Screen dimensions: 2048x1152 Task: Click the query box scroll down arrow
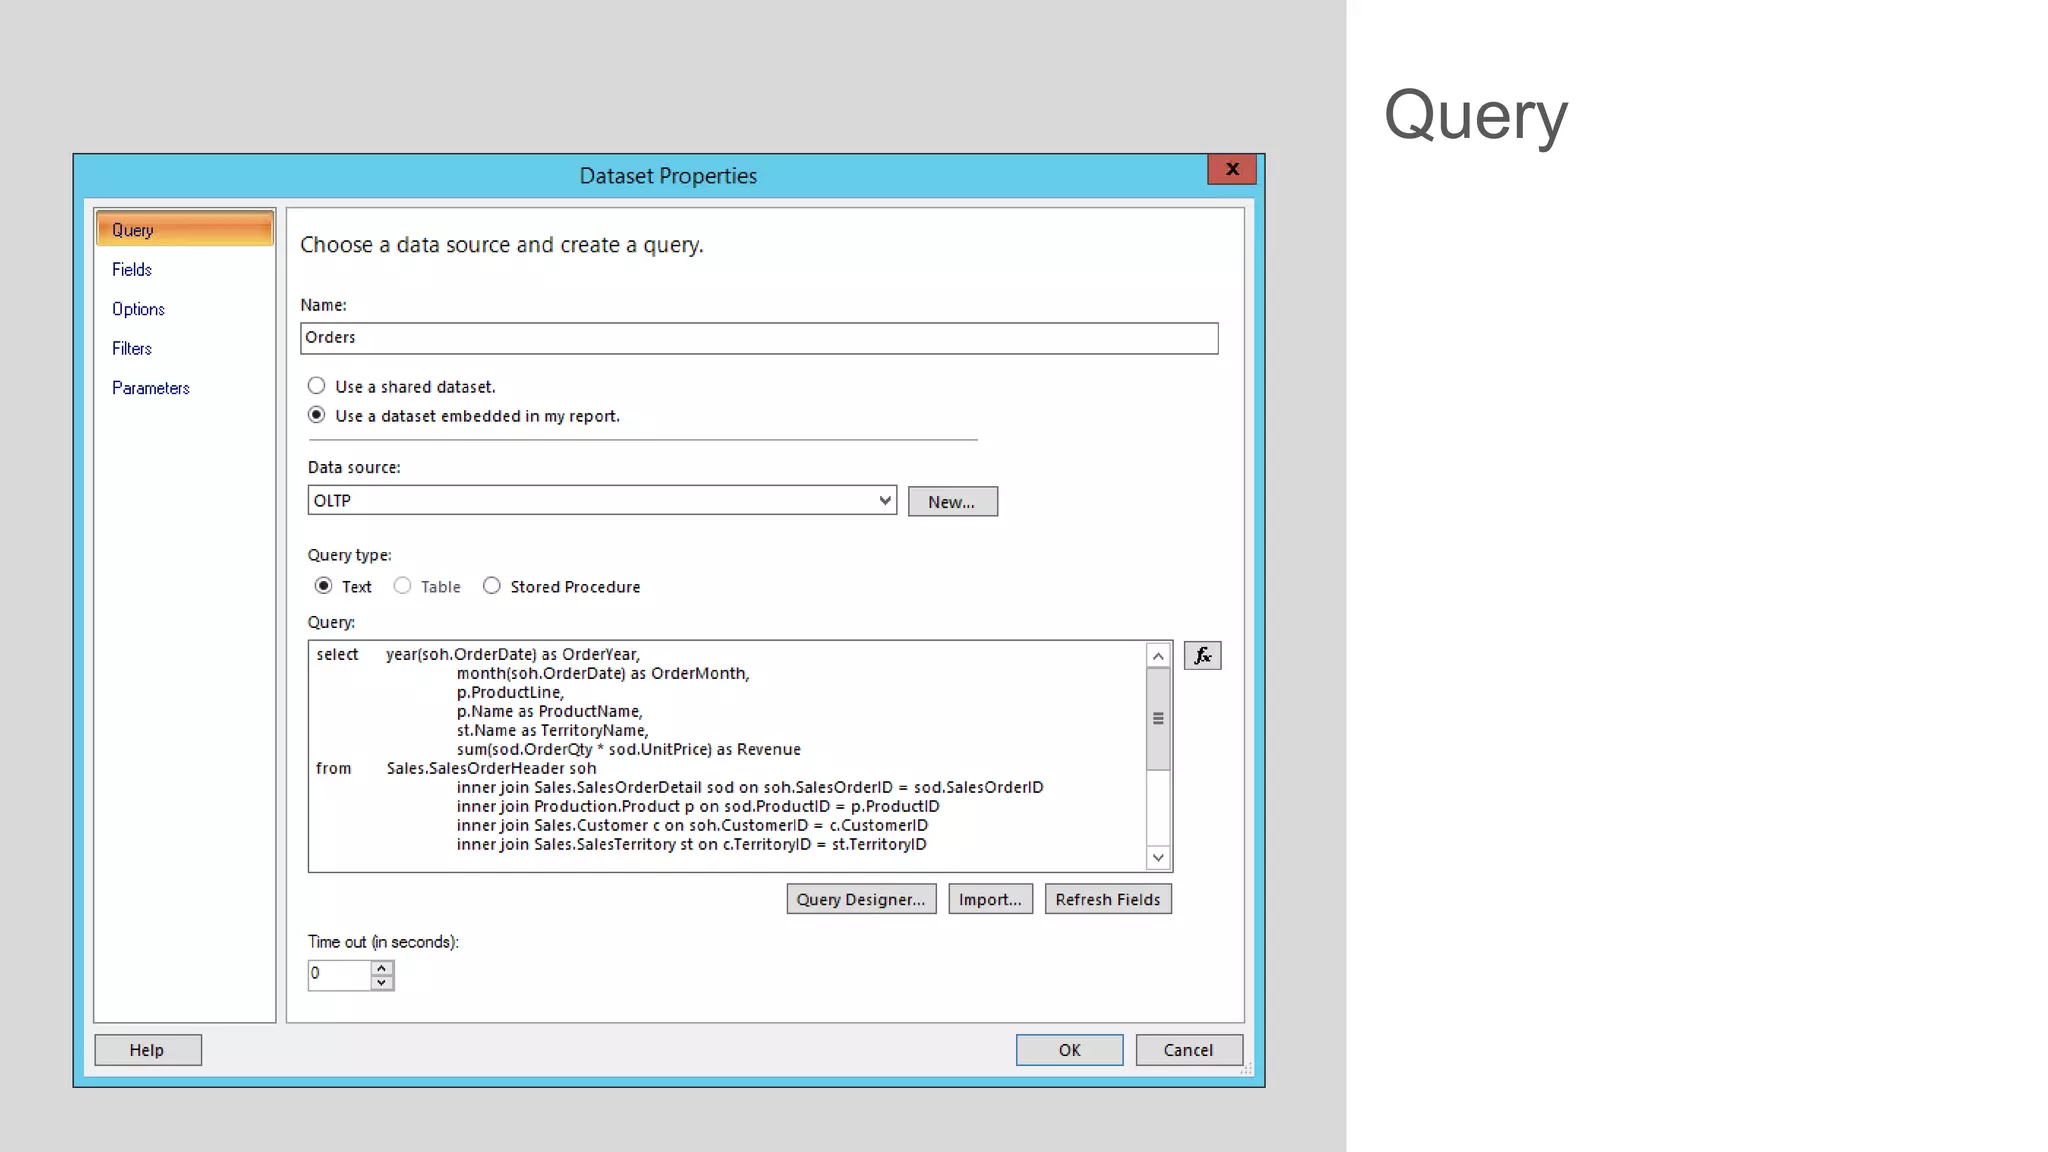coord(1158,857)
